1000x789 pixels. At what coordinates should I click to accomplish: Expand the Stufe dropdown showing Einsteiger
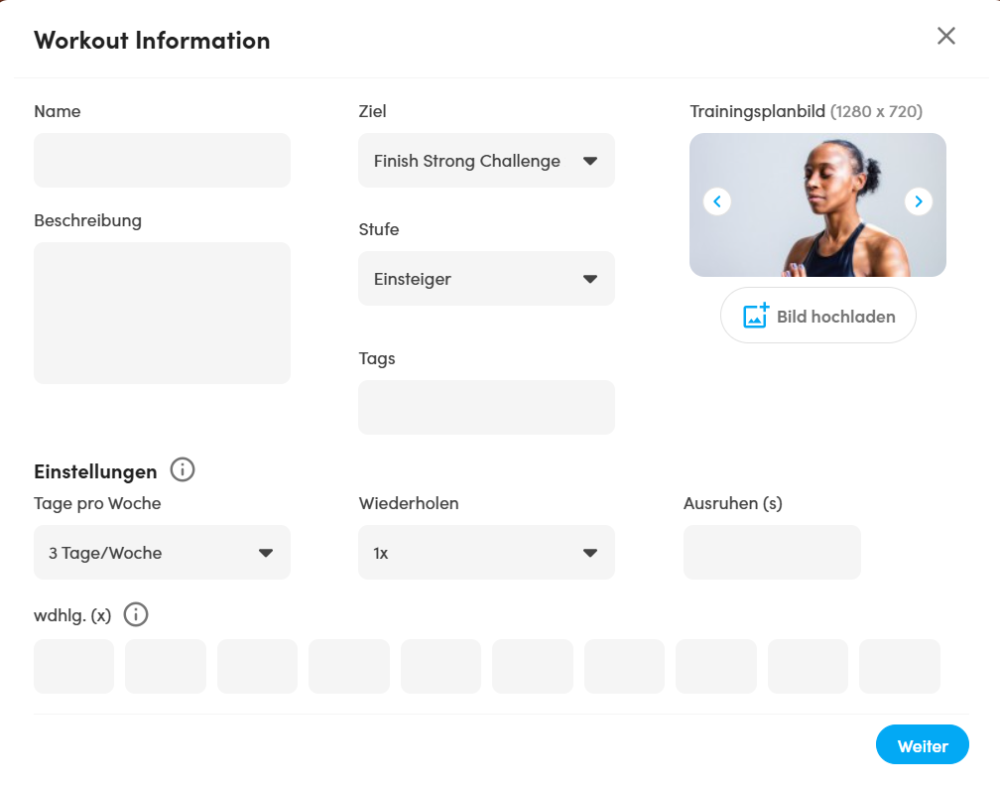coord(487,279)
